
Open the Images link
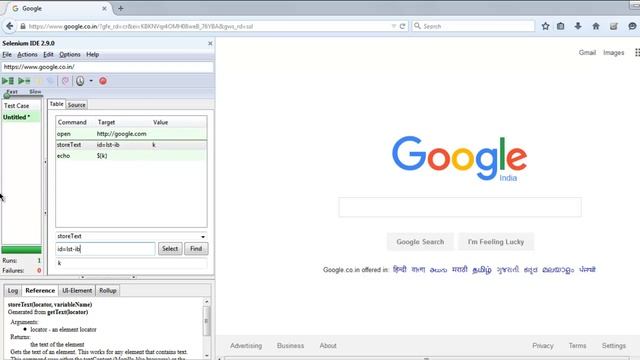[613, 53]
